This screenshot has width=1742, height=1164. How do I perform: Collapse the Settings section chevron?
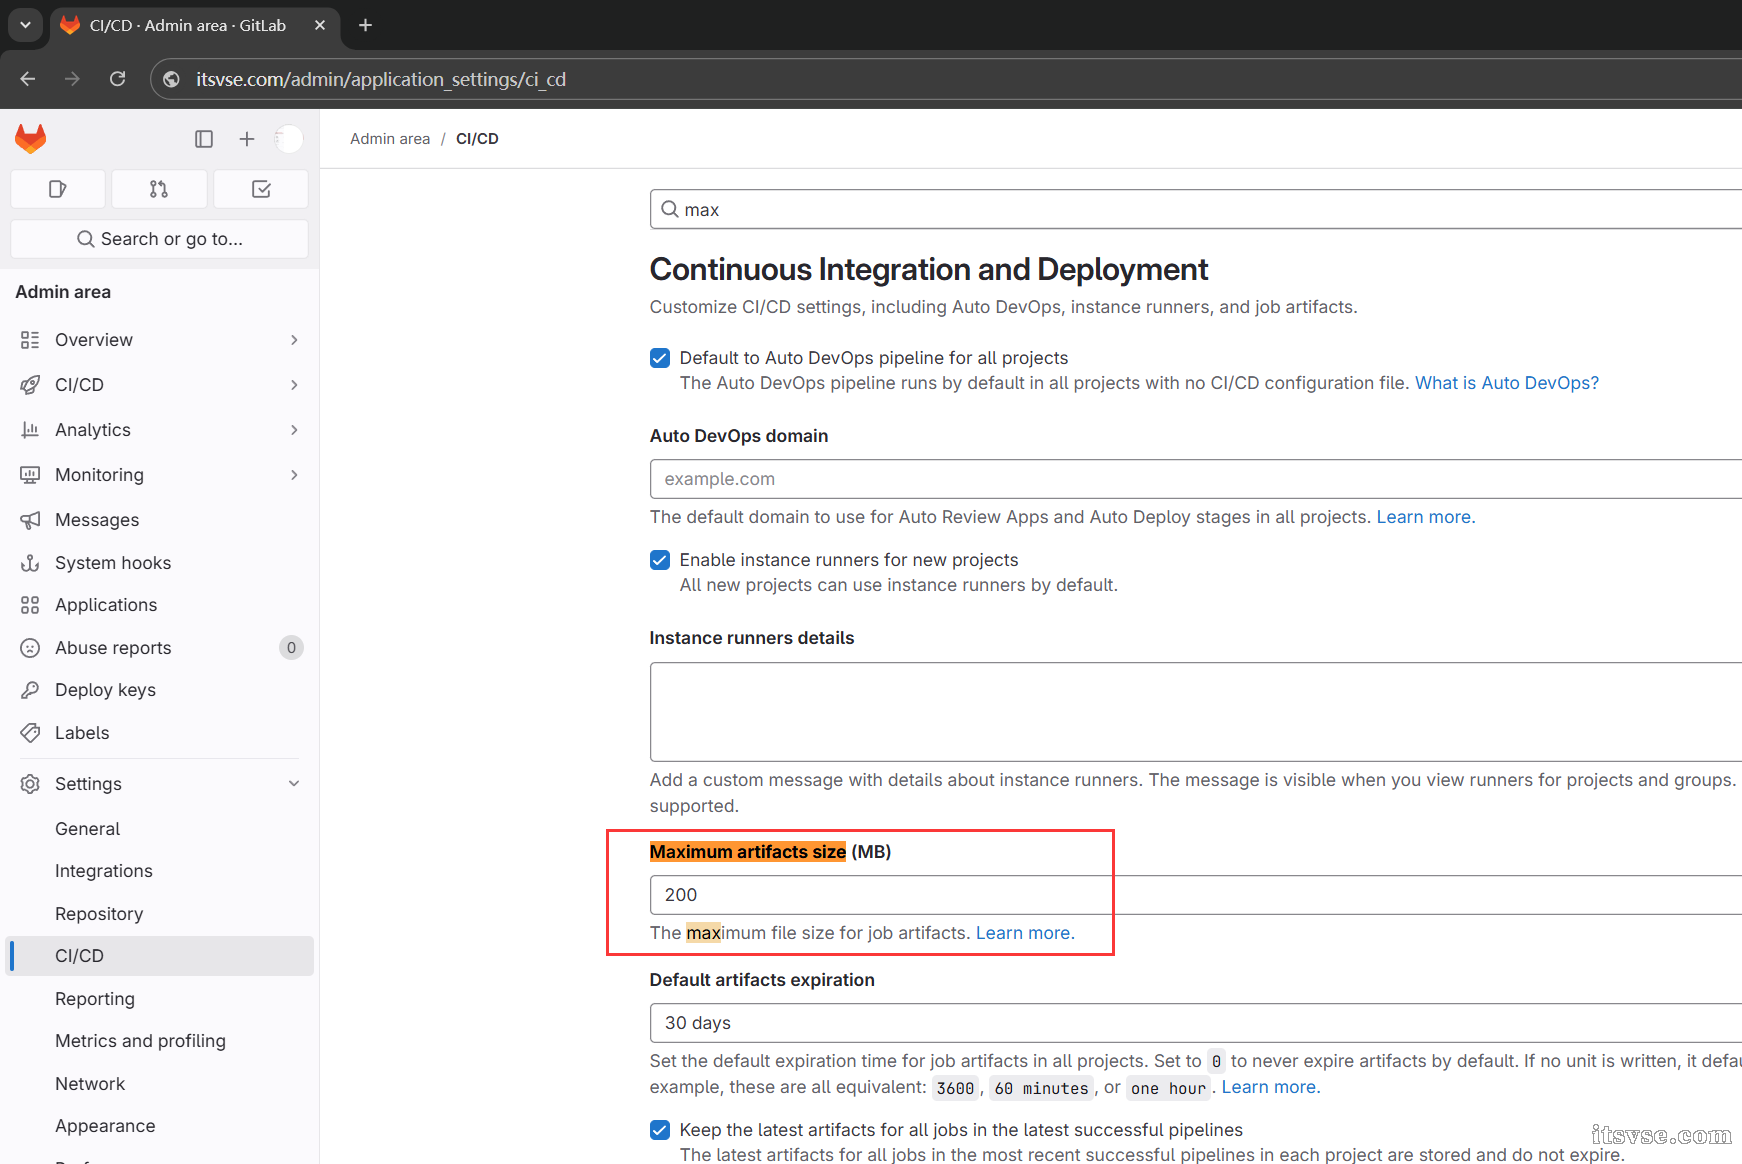click(294, 784)
